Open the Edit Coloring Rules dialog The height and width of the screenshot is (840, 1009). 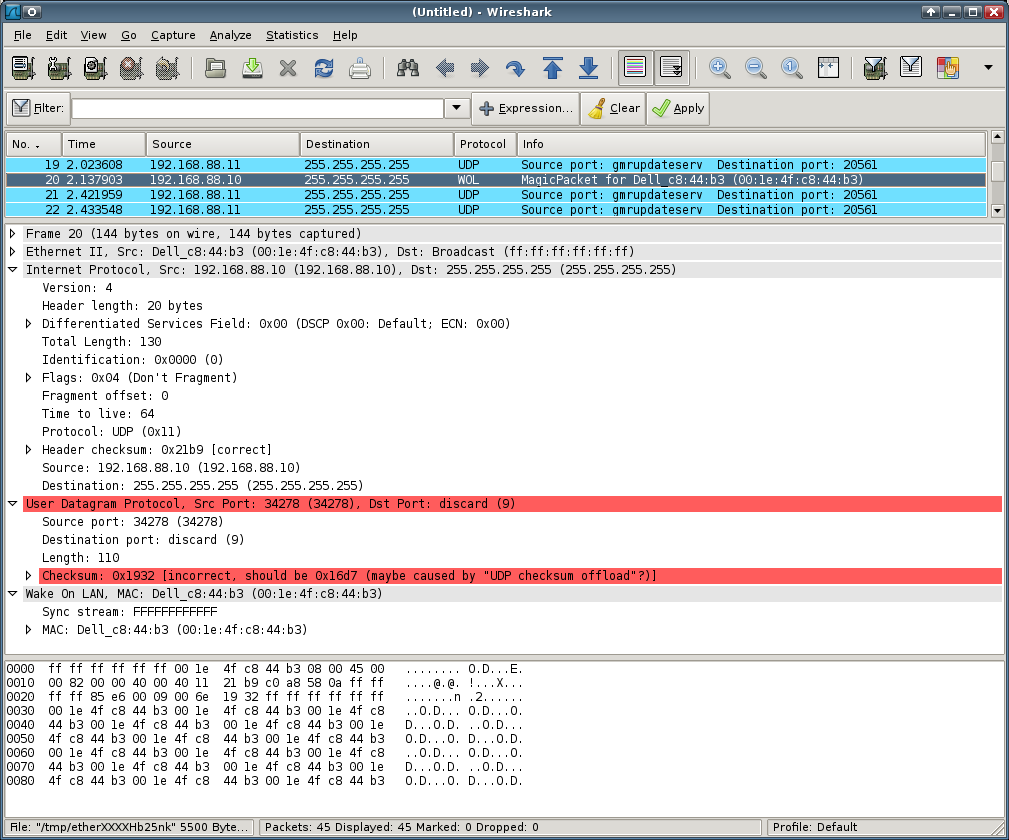pyautogui.click(x=946, y=67)
